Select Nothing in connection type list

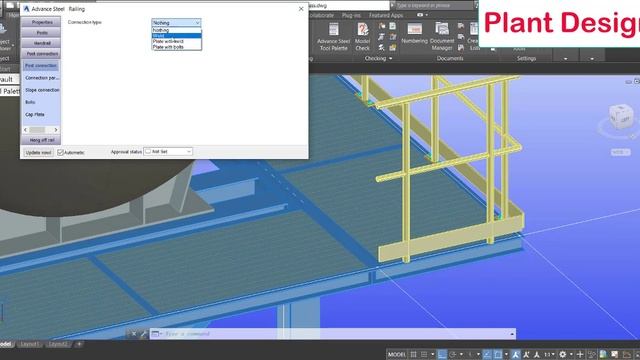(176, 30)
